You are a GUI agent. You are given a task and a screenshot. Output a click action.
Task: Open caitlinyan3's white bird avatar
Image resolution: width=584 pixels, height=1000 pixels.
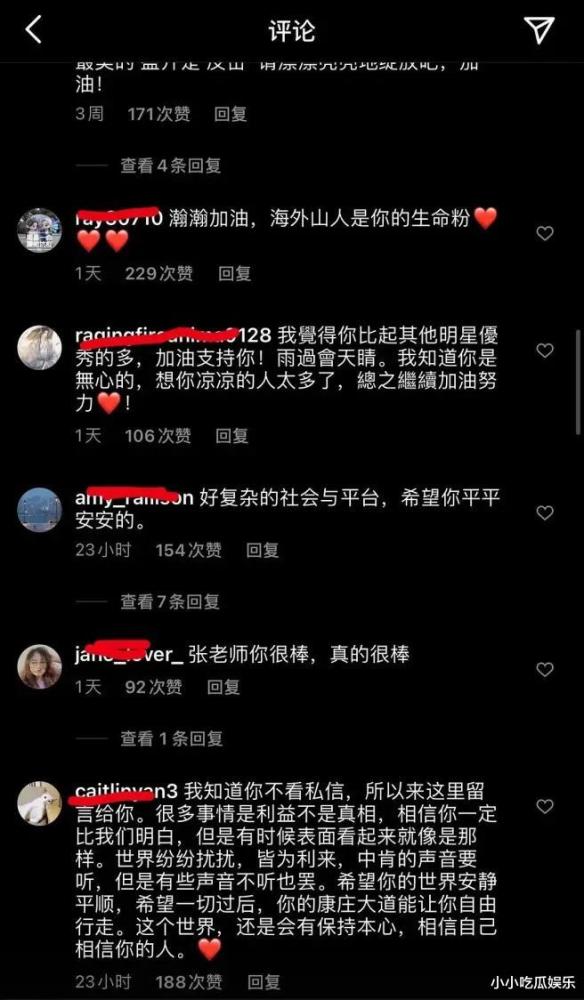pyautogui.click(x=40, y=804)
